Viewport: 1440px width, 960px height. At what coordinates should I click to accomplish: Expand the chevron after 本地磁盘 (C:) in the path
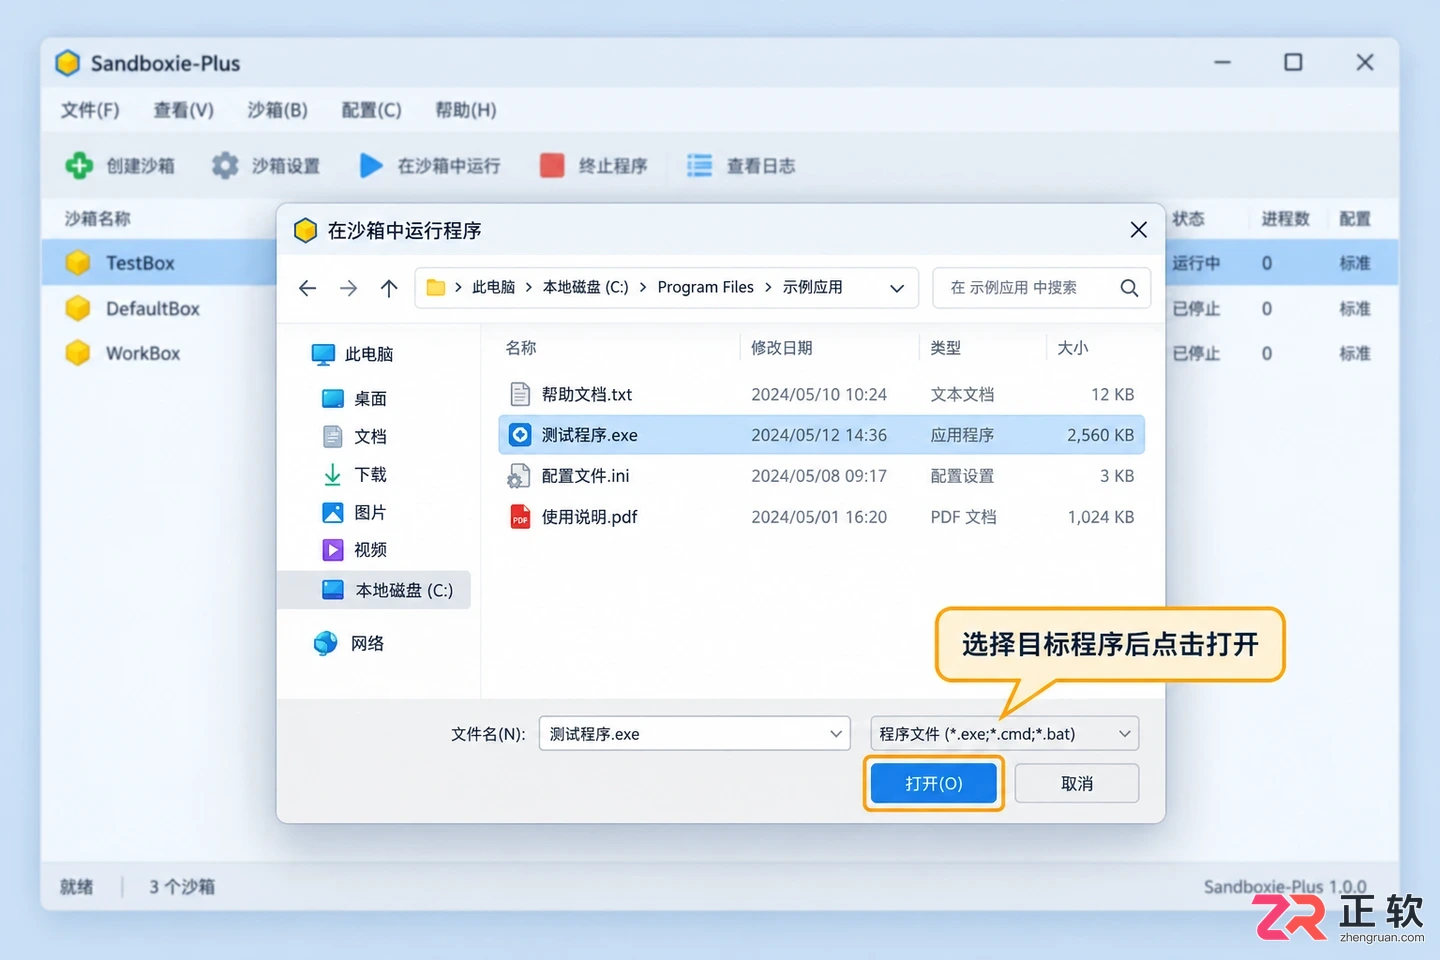643,287
